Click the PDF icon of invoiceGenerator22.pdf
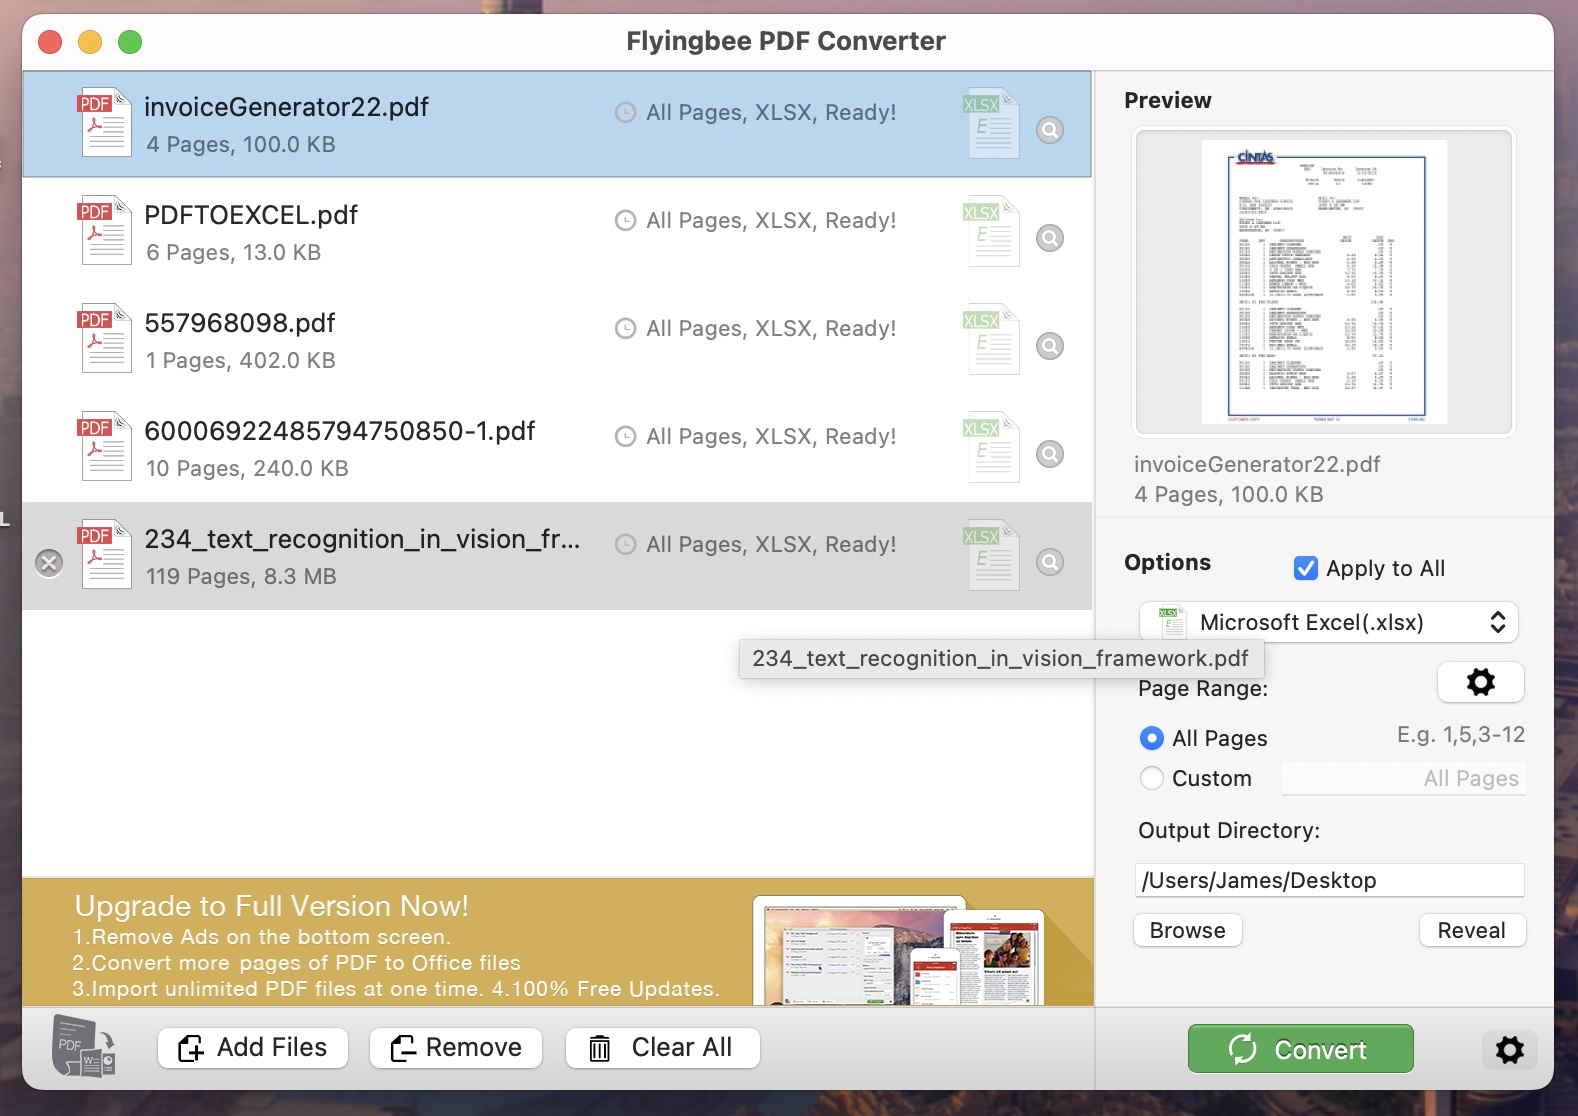 point(105,123)
